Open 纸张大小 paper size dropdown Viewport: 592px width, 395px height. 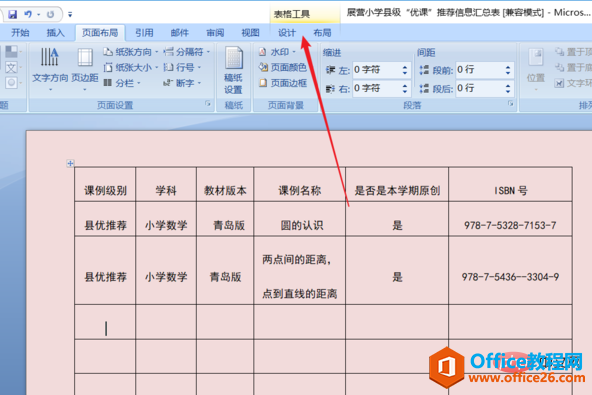(x=131, y=67)
